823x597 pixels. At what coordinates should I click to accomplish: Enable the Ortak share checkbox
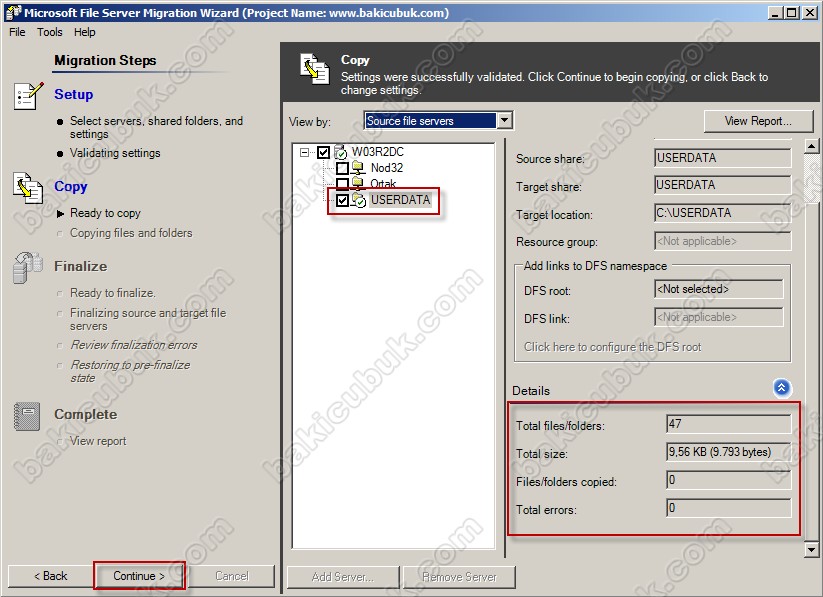pos(342,183)
